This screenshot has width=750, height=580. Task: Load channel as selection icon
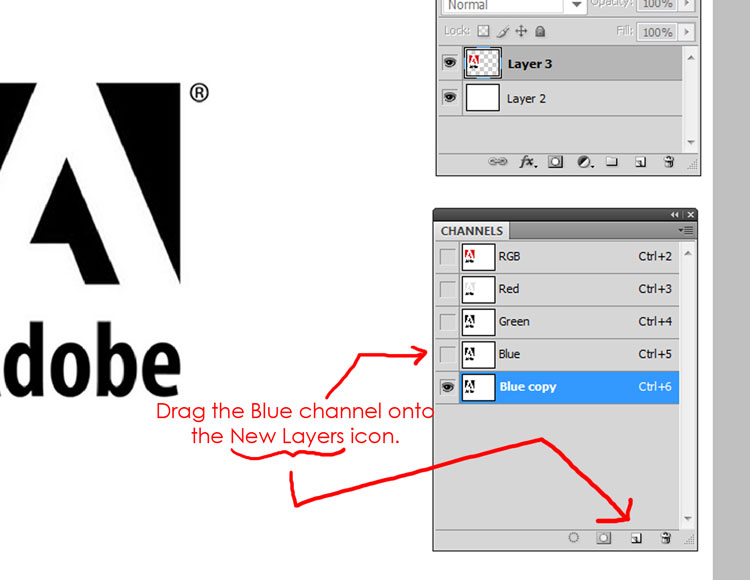(574, 537)
